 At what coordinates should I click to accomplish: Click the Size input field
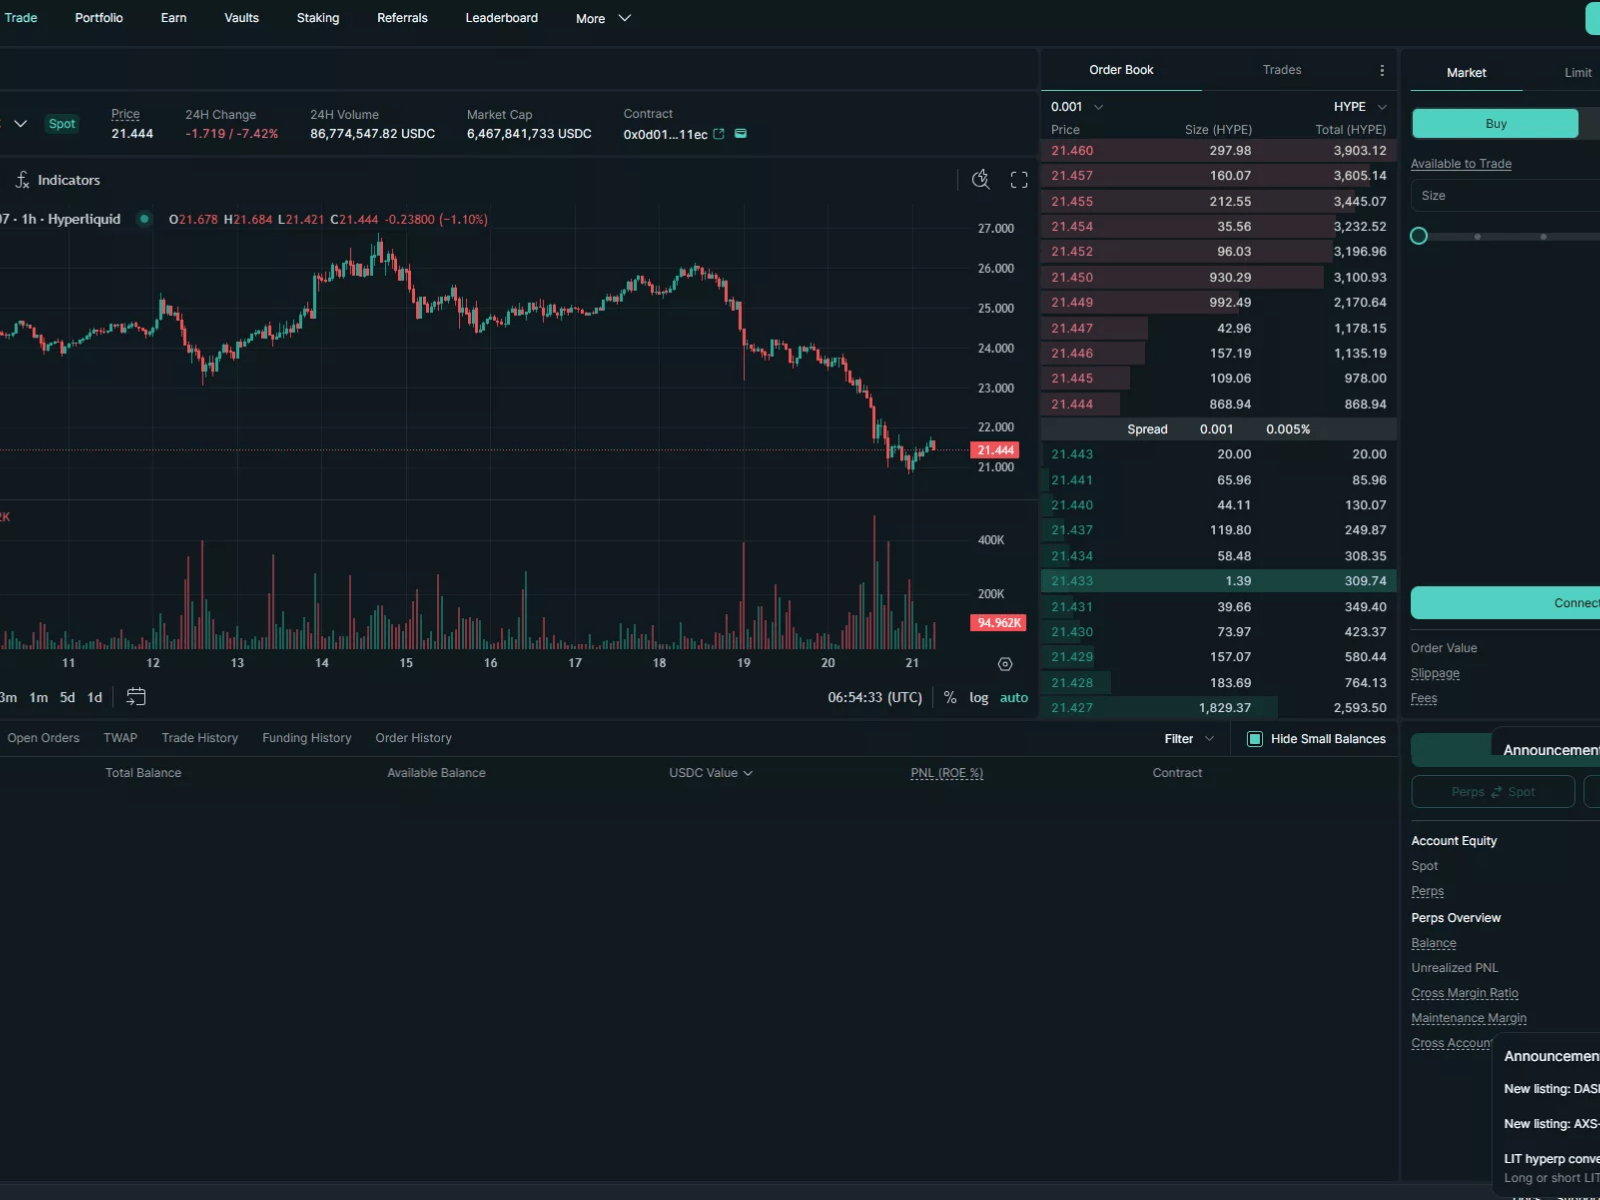[1505, 196]
